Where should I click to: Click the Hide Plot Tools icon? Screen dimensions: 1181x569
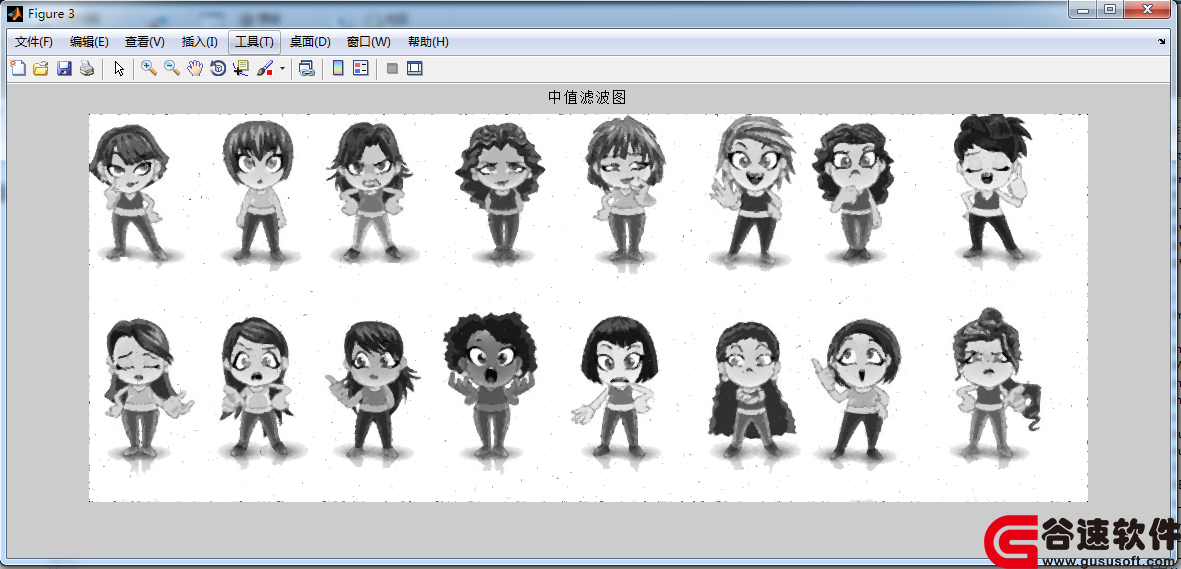[x=392, y=69]
